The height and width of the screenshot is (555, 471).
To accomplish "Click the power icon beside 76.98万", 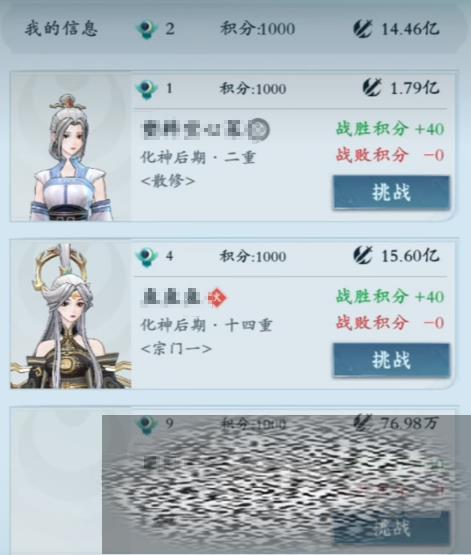I will coord(363,422).
